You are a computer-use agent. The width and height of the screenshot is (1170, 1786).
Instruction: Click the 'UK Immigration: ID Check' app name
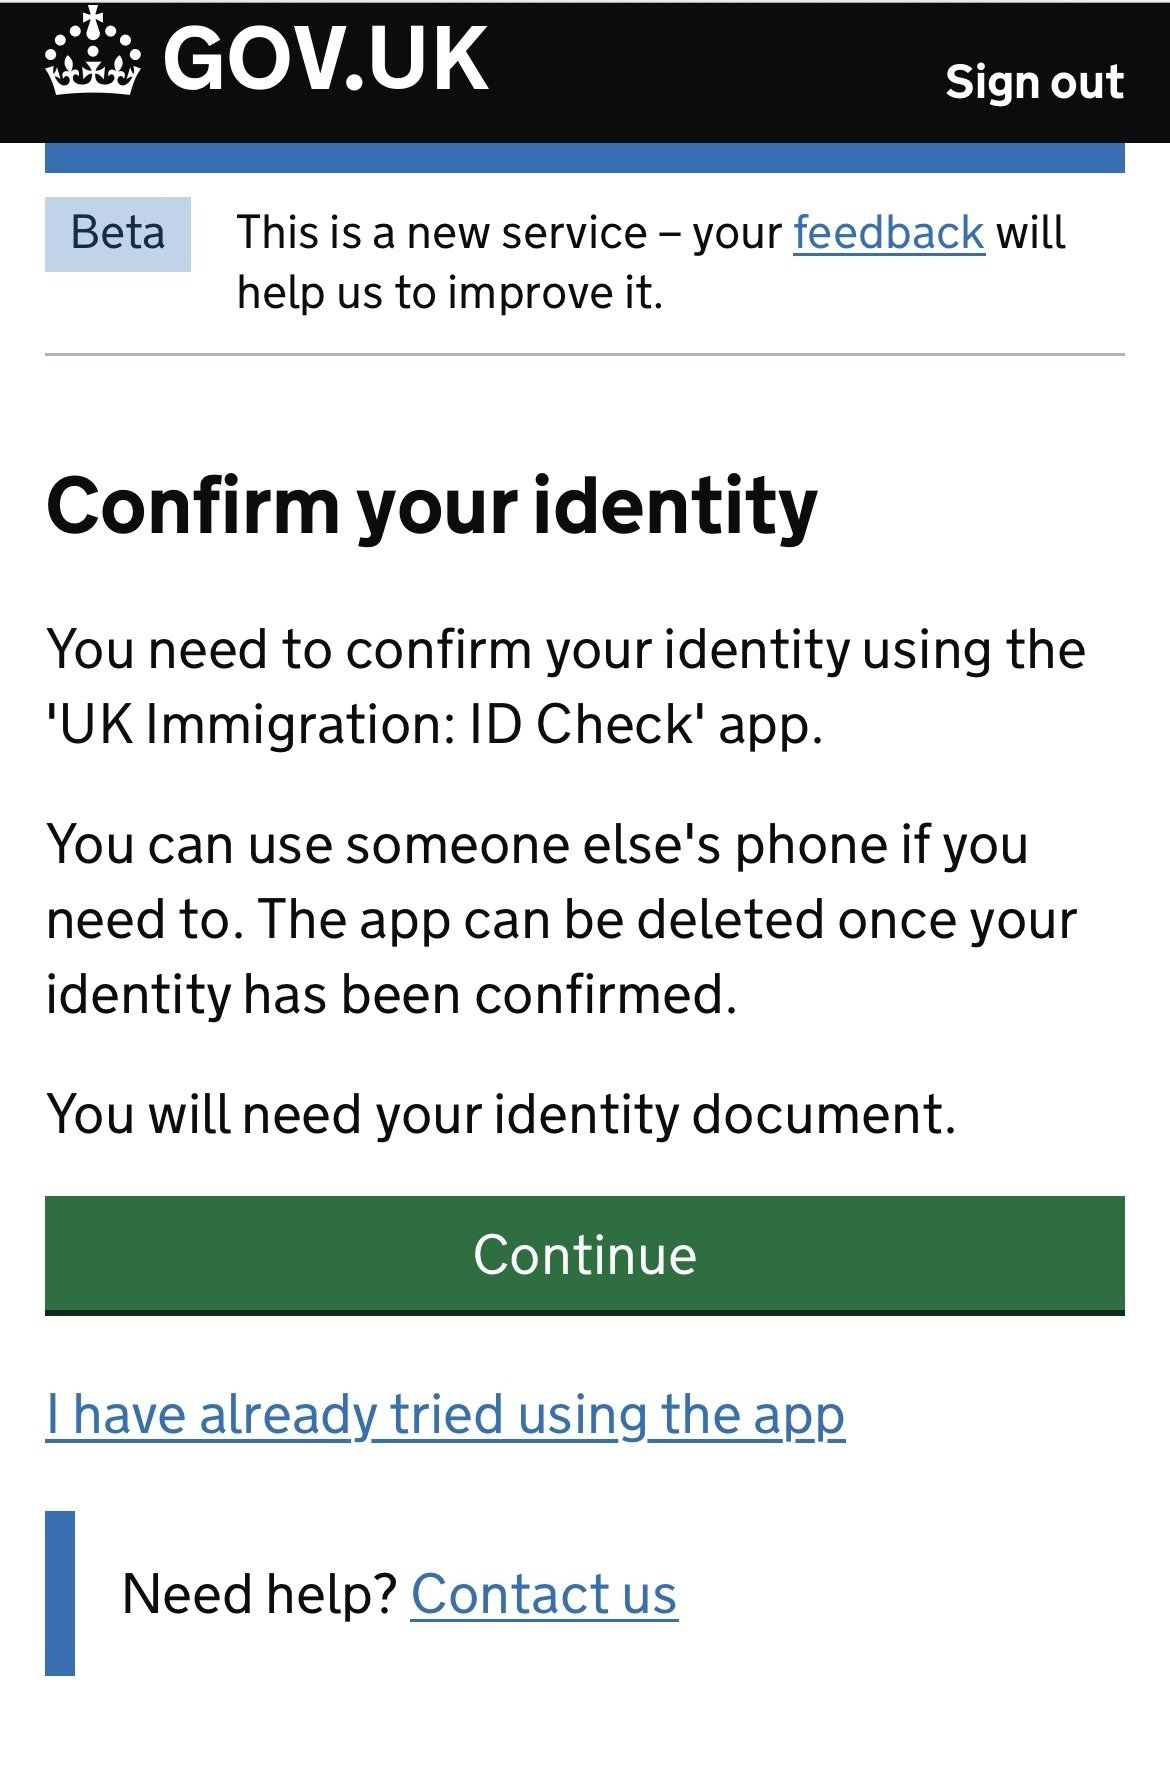click(370, 725)
